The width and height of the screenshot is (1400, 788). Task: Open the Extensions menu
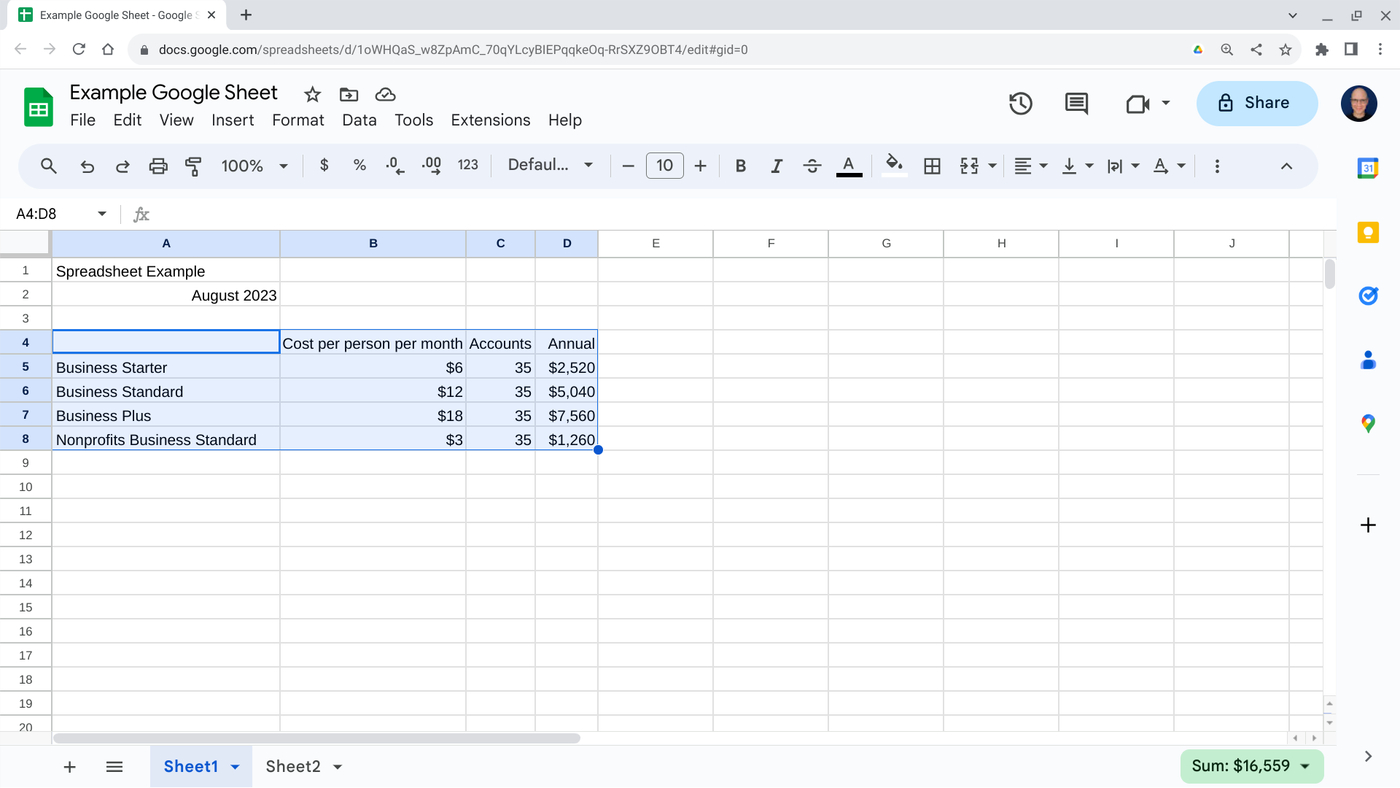click(490, 120)
